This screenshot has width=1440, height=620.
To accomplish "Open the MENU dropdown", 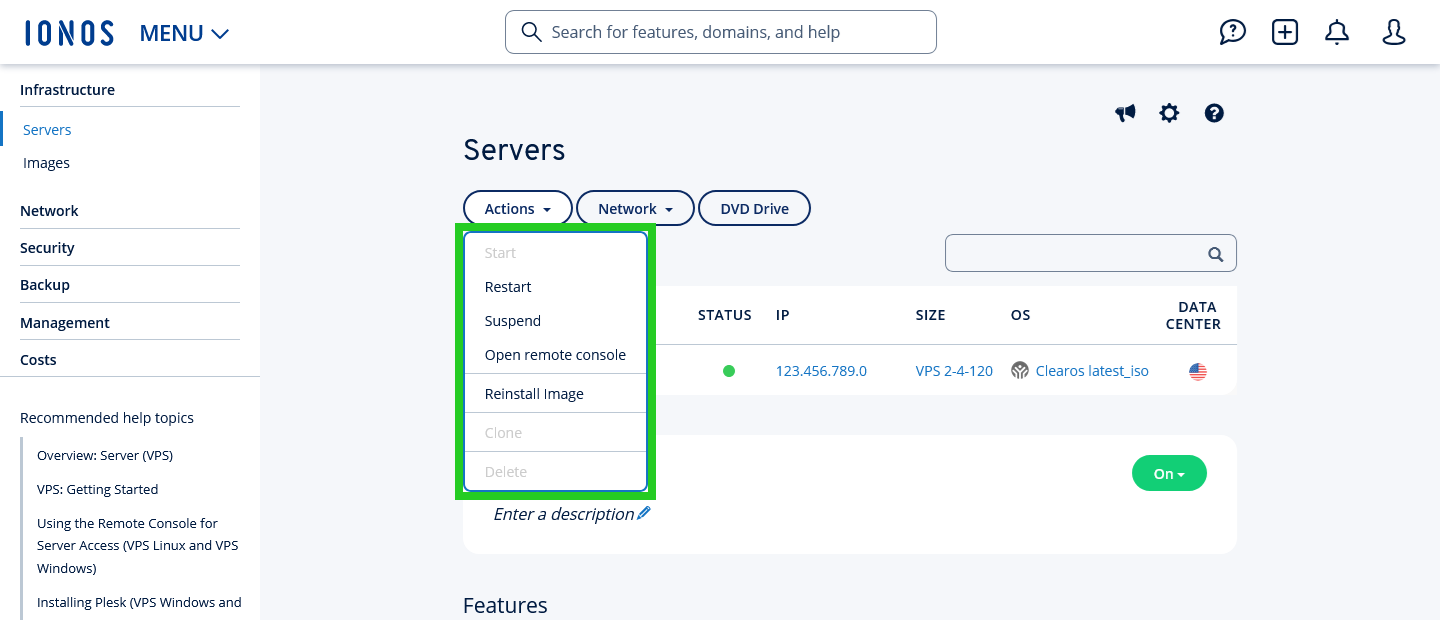I will pos(184,33).
